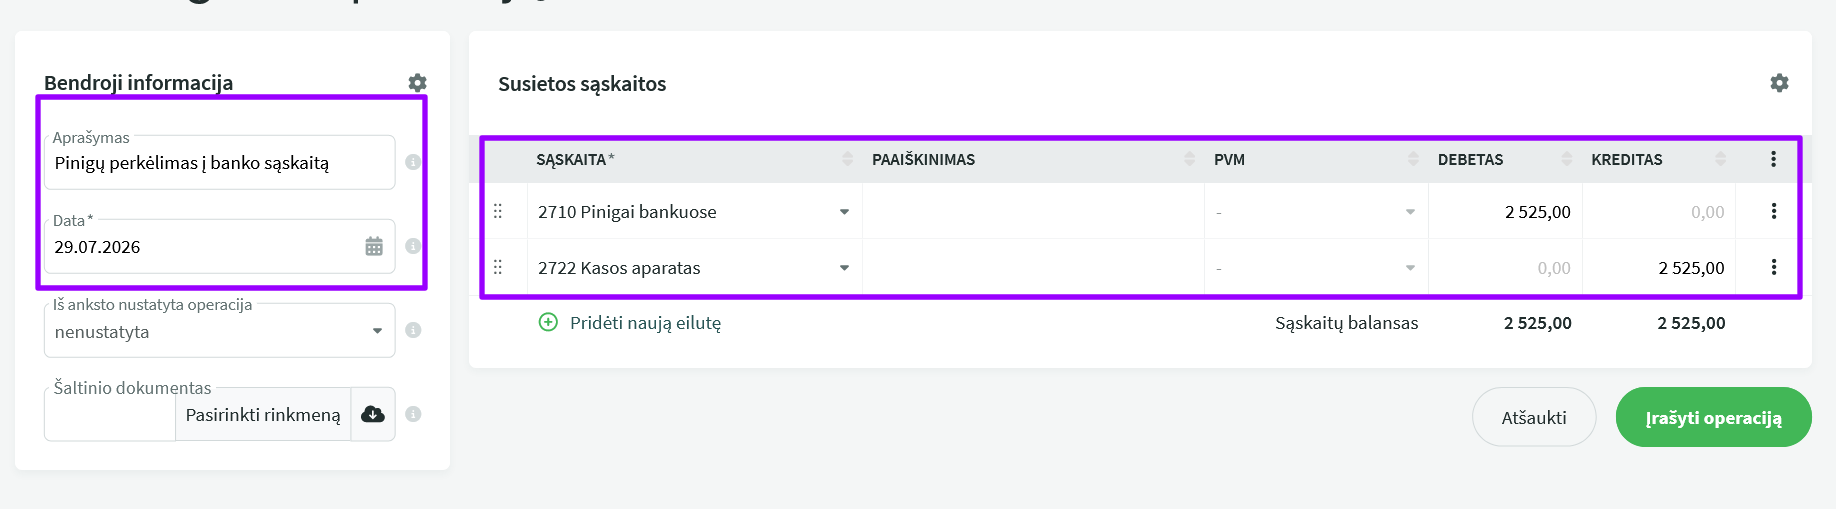This screenshot has width=1836, height=509.
Task: Open PVM dropdown in the first row
Action: click(x=1410, y=212)
